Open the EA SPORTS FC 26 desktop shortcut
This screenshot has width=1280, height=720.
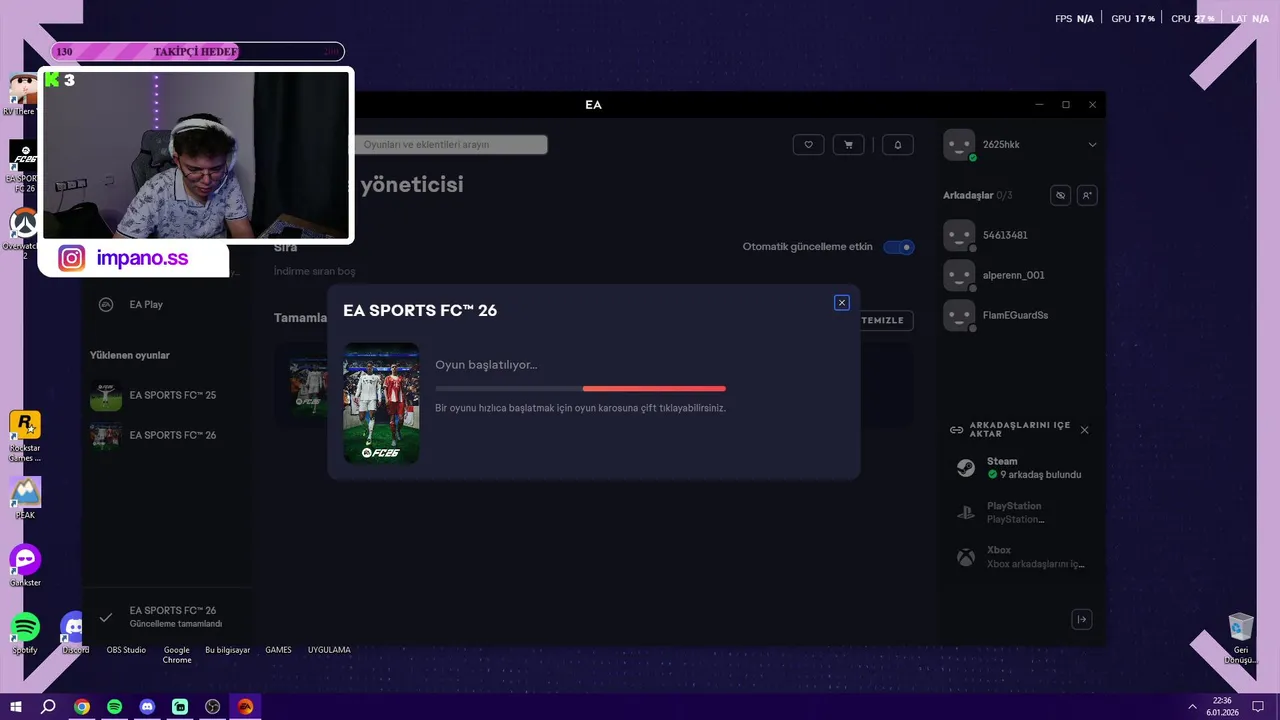click(23, 165)
